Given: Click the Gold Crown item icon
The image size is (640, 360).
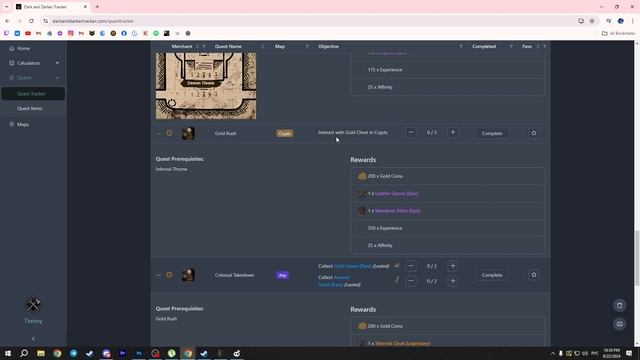Looking at the screenshot, I should [x=397, y=266].
